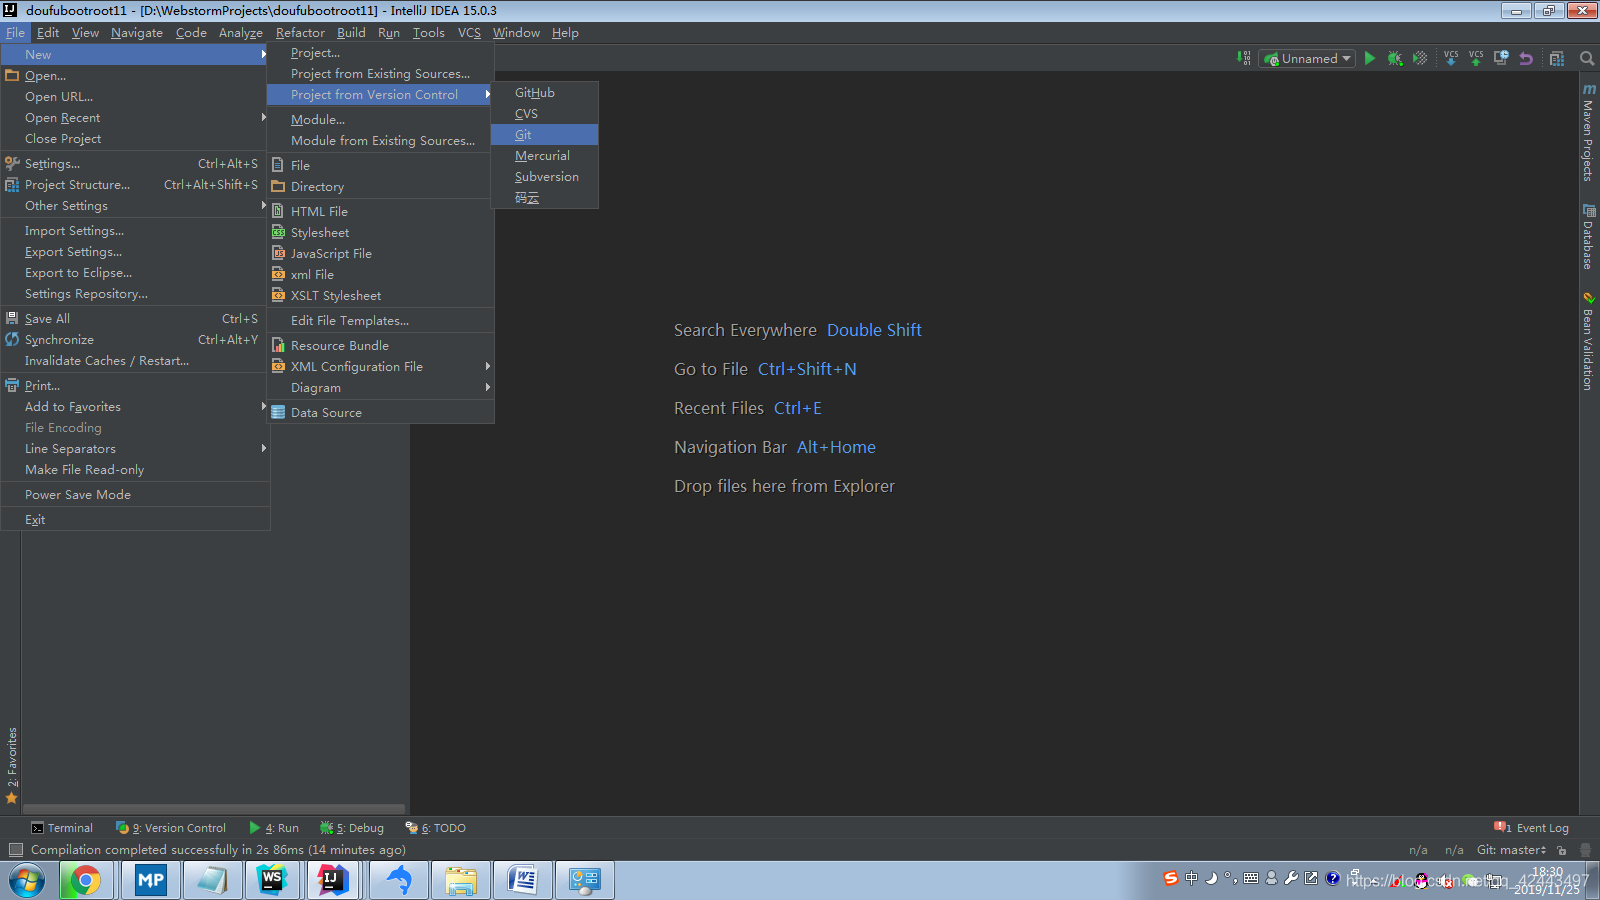The height and width of the screenshot is (900, 1600).
Task: Add a new Data Source
Action: [381, 413]
